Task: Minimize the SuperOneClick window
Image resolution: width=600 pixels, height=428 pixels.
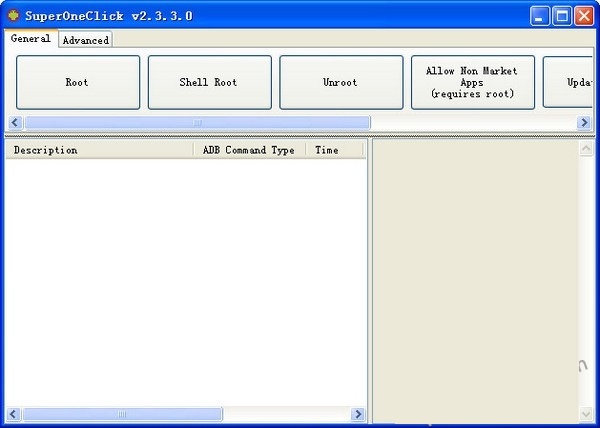Action: (x=540, y=16)
